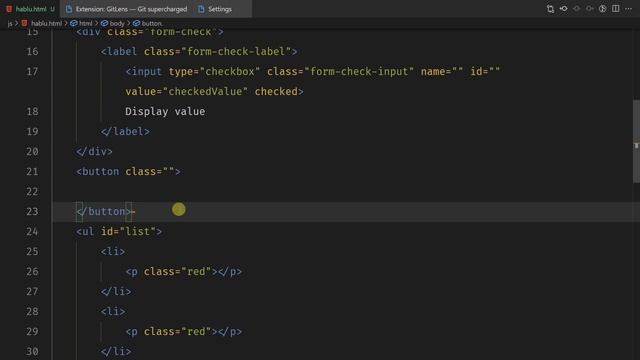Open previous revision changes icon
This screenshot has width=640, height=360.
(x=576, y=9)
